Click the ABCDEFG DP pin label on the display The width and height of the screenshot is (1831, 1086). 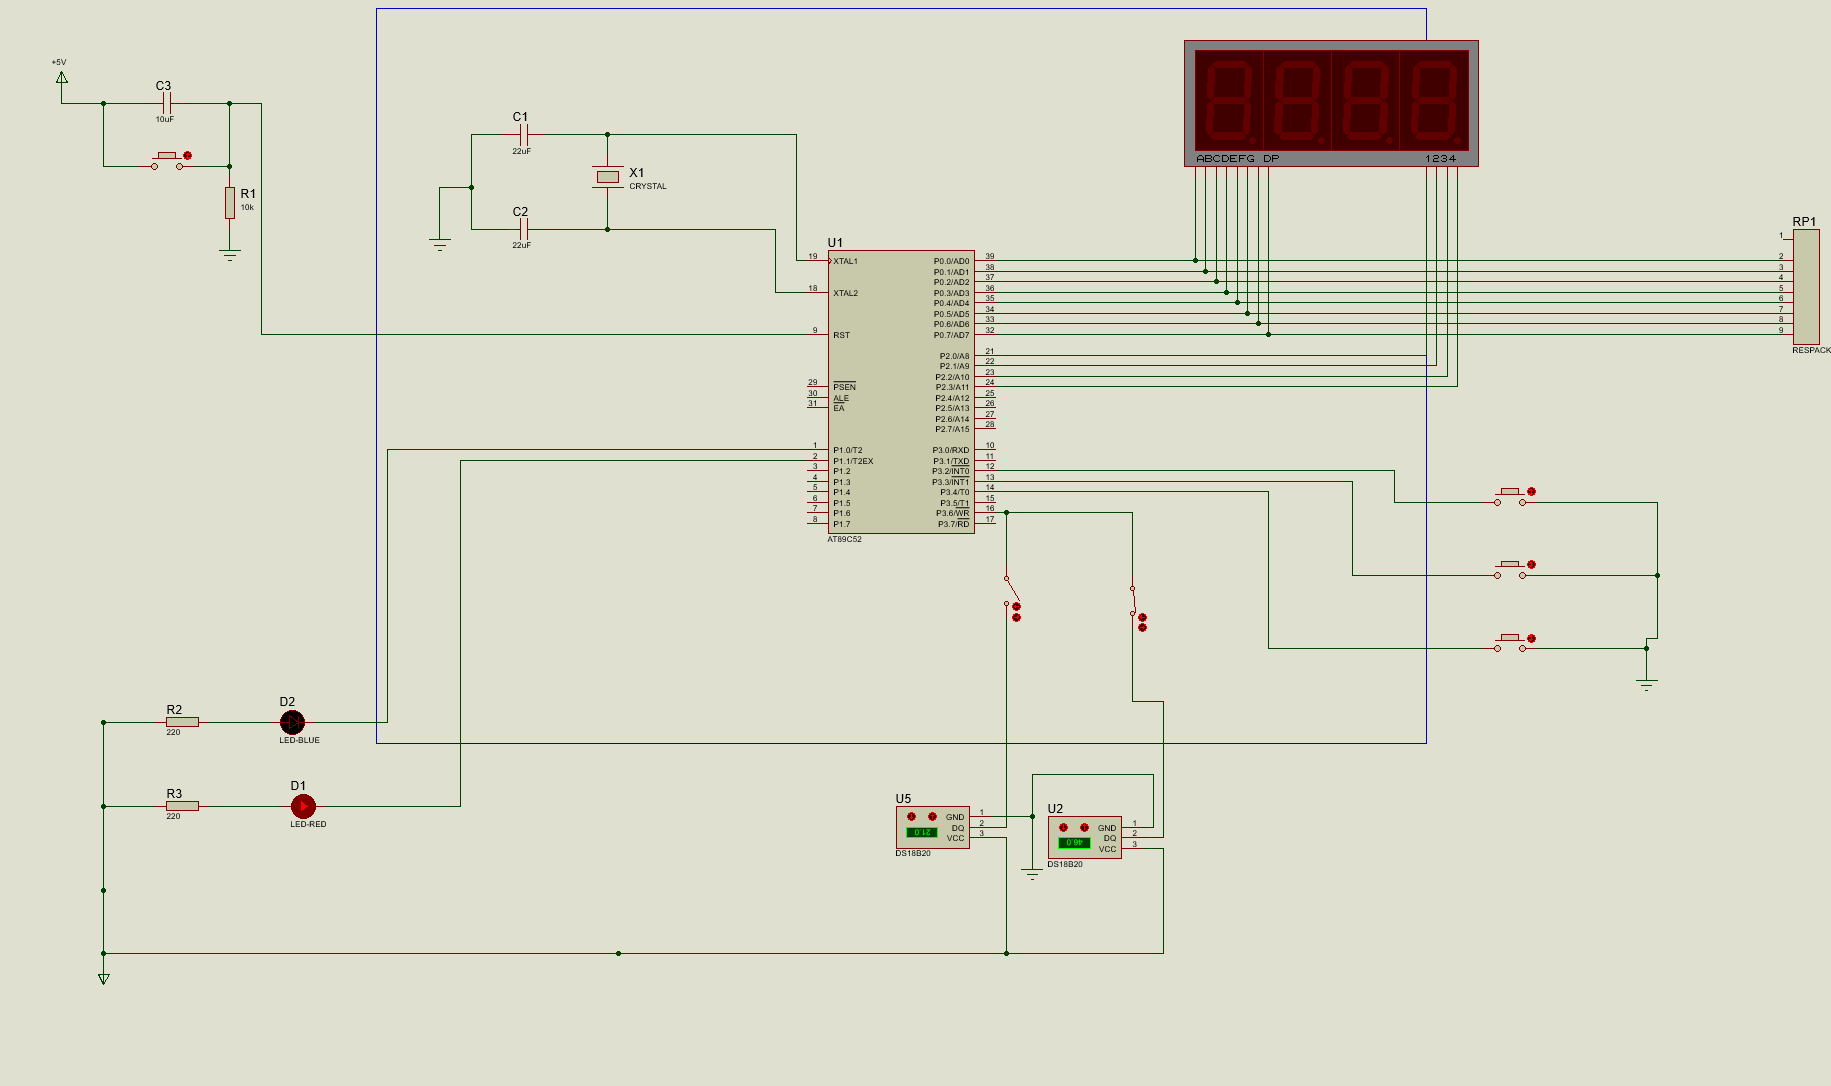[1238, 159]
